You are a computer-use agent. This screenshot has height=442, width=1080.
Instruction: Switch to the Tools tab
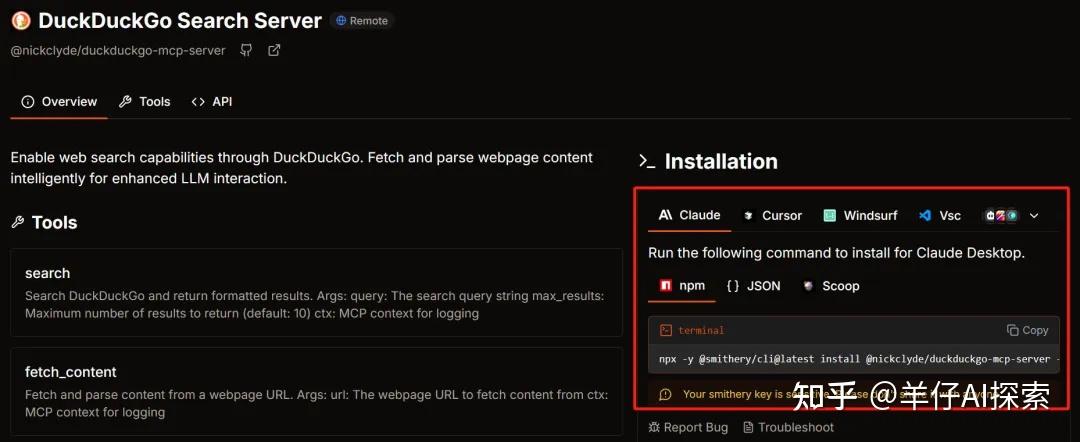click(144, 102)
